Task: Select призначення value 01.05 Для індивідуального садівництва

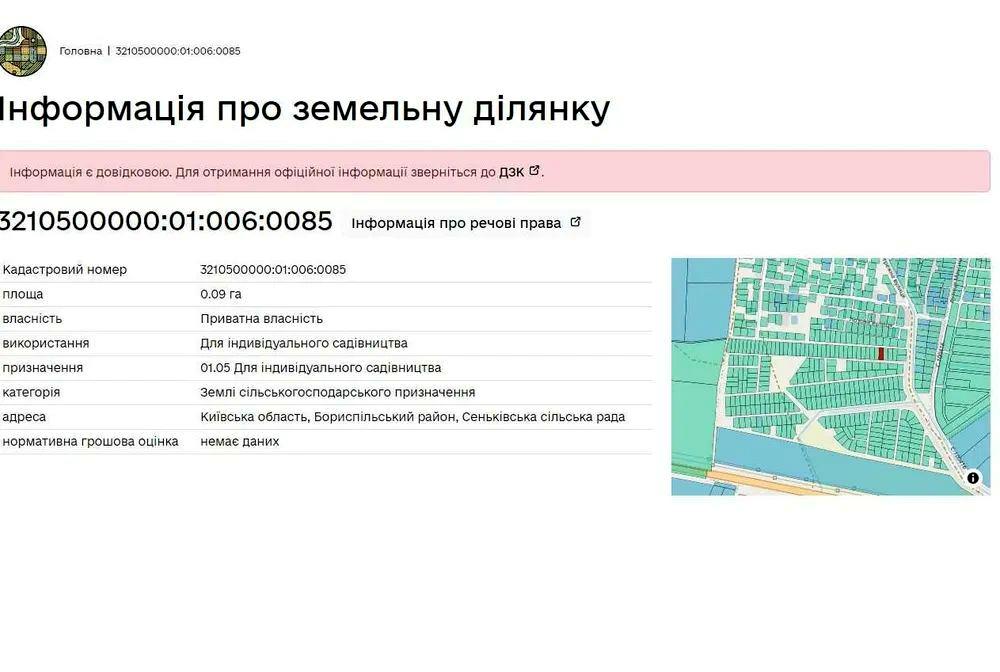Action: [x=321, y=368]
